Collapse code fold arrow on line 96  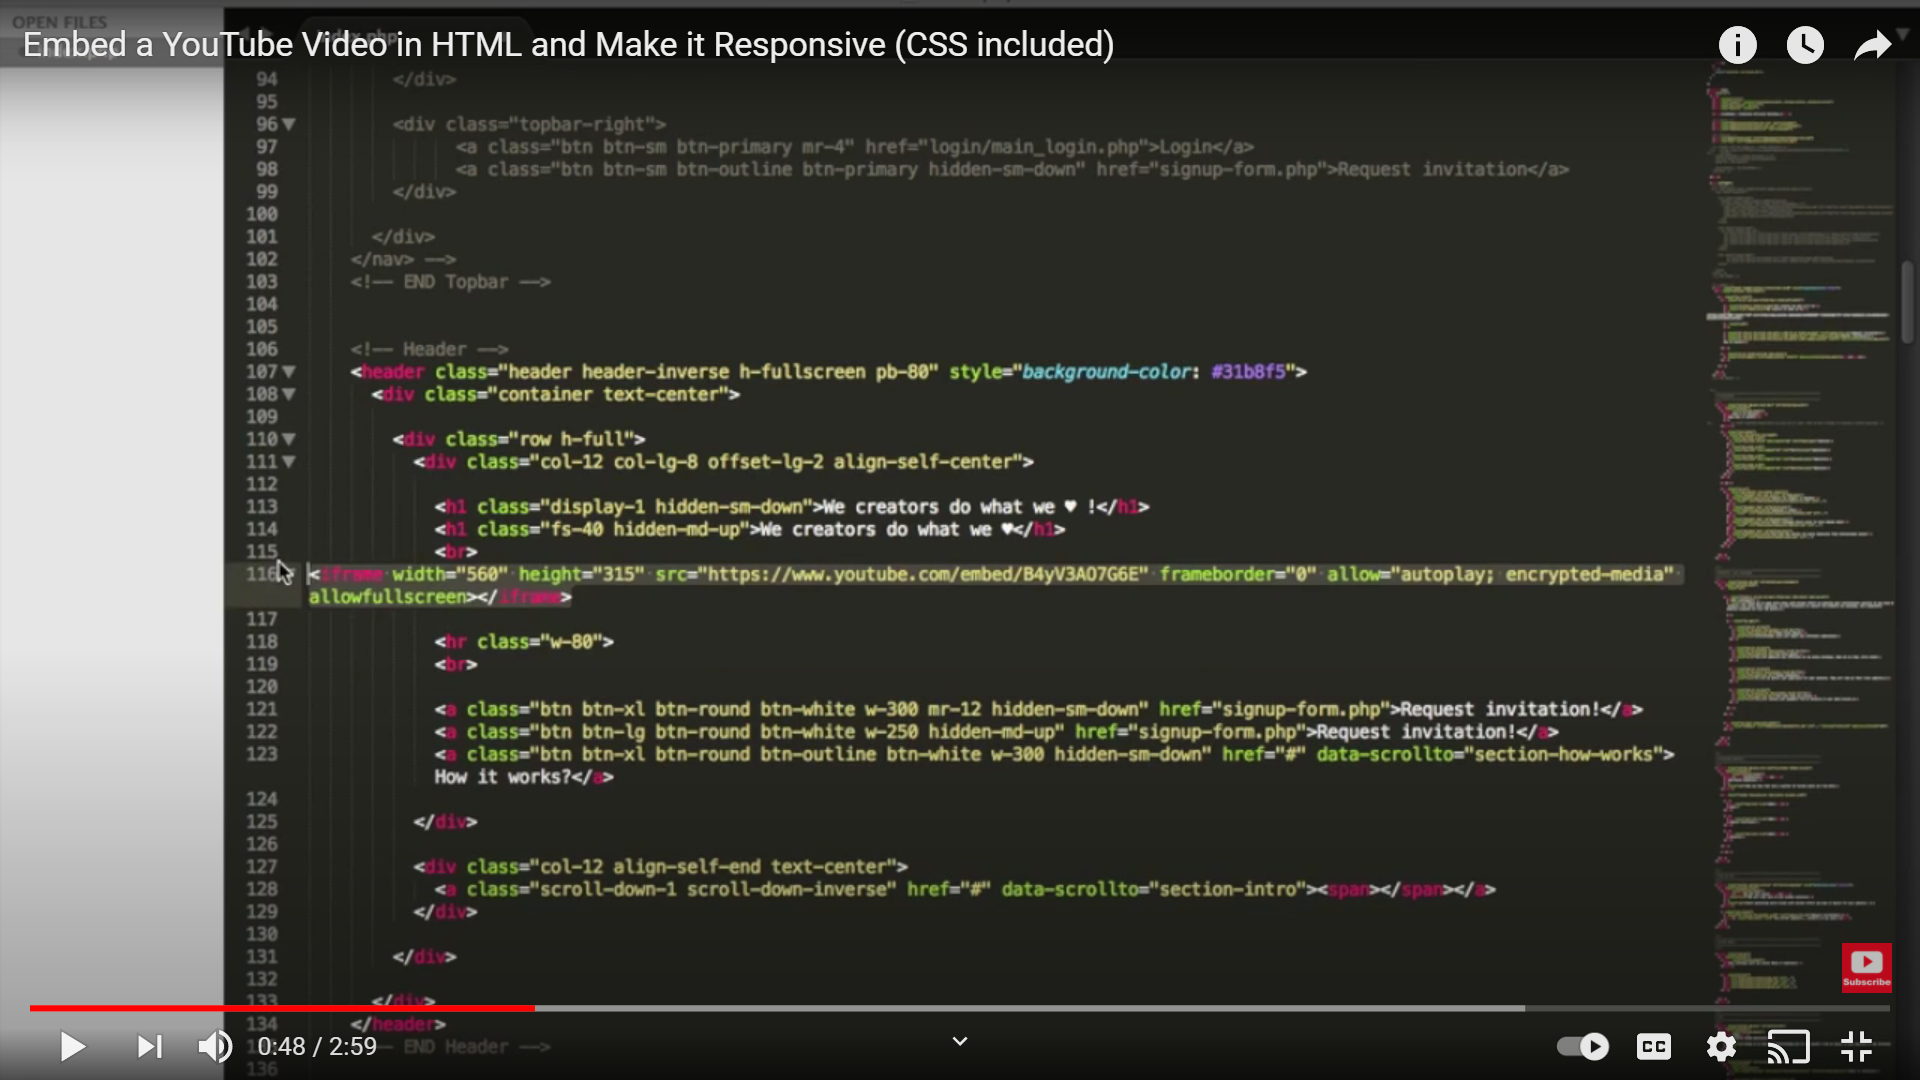coord(289,125)
